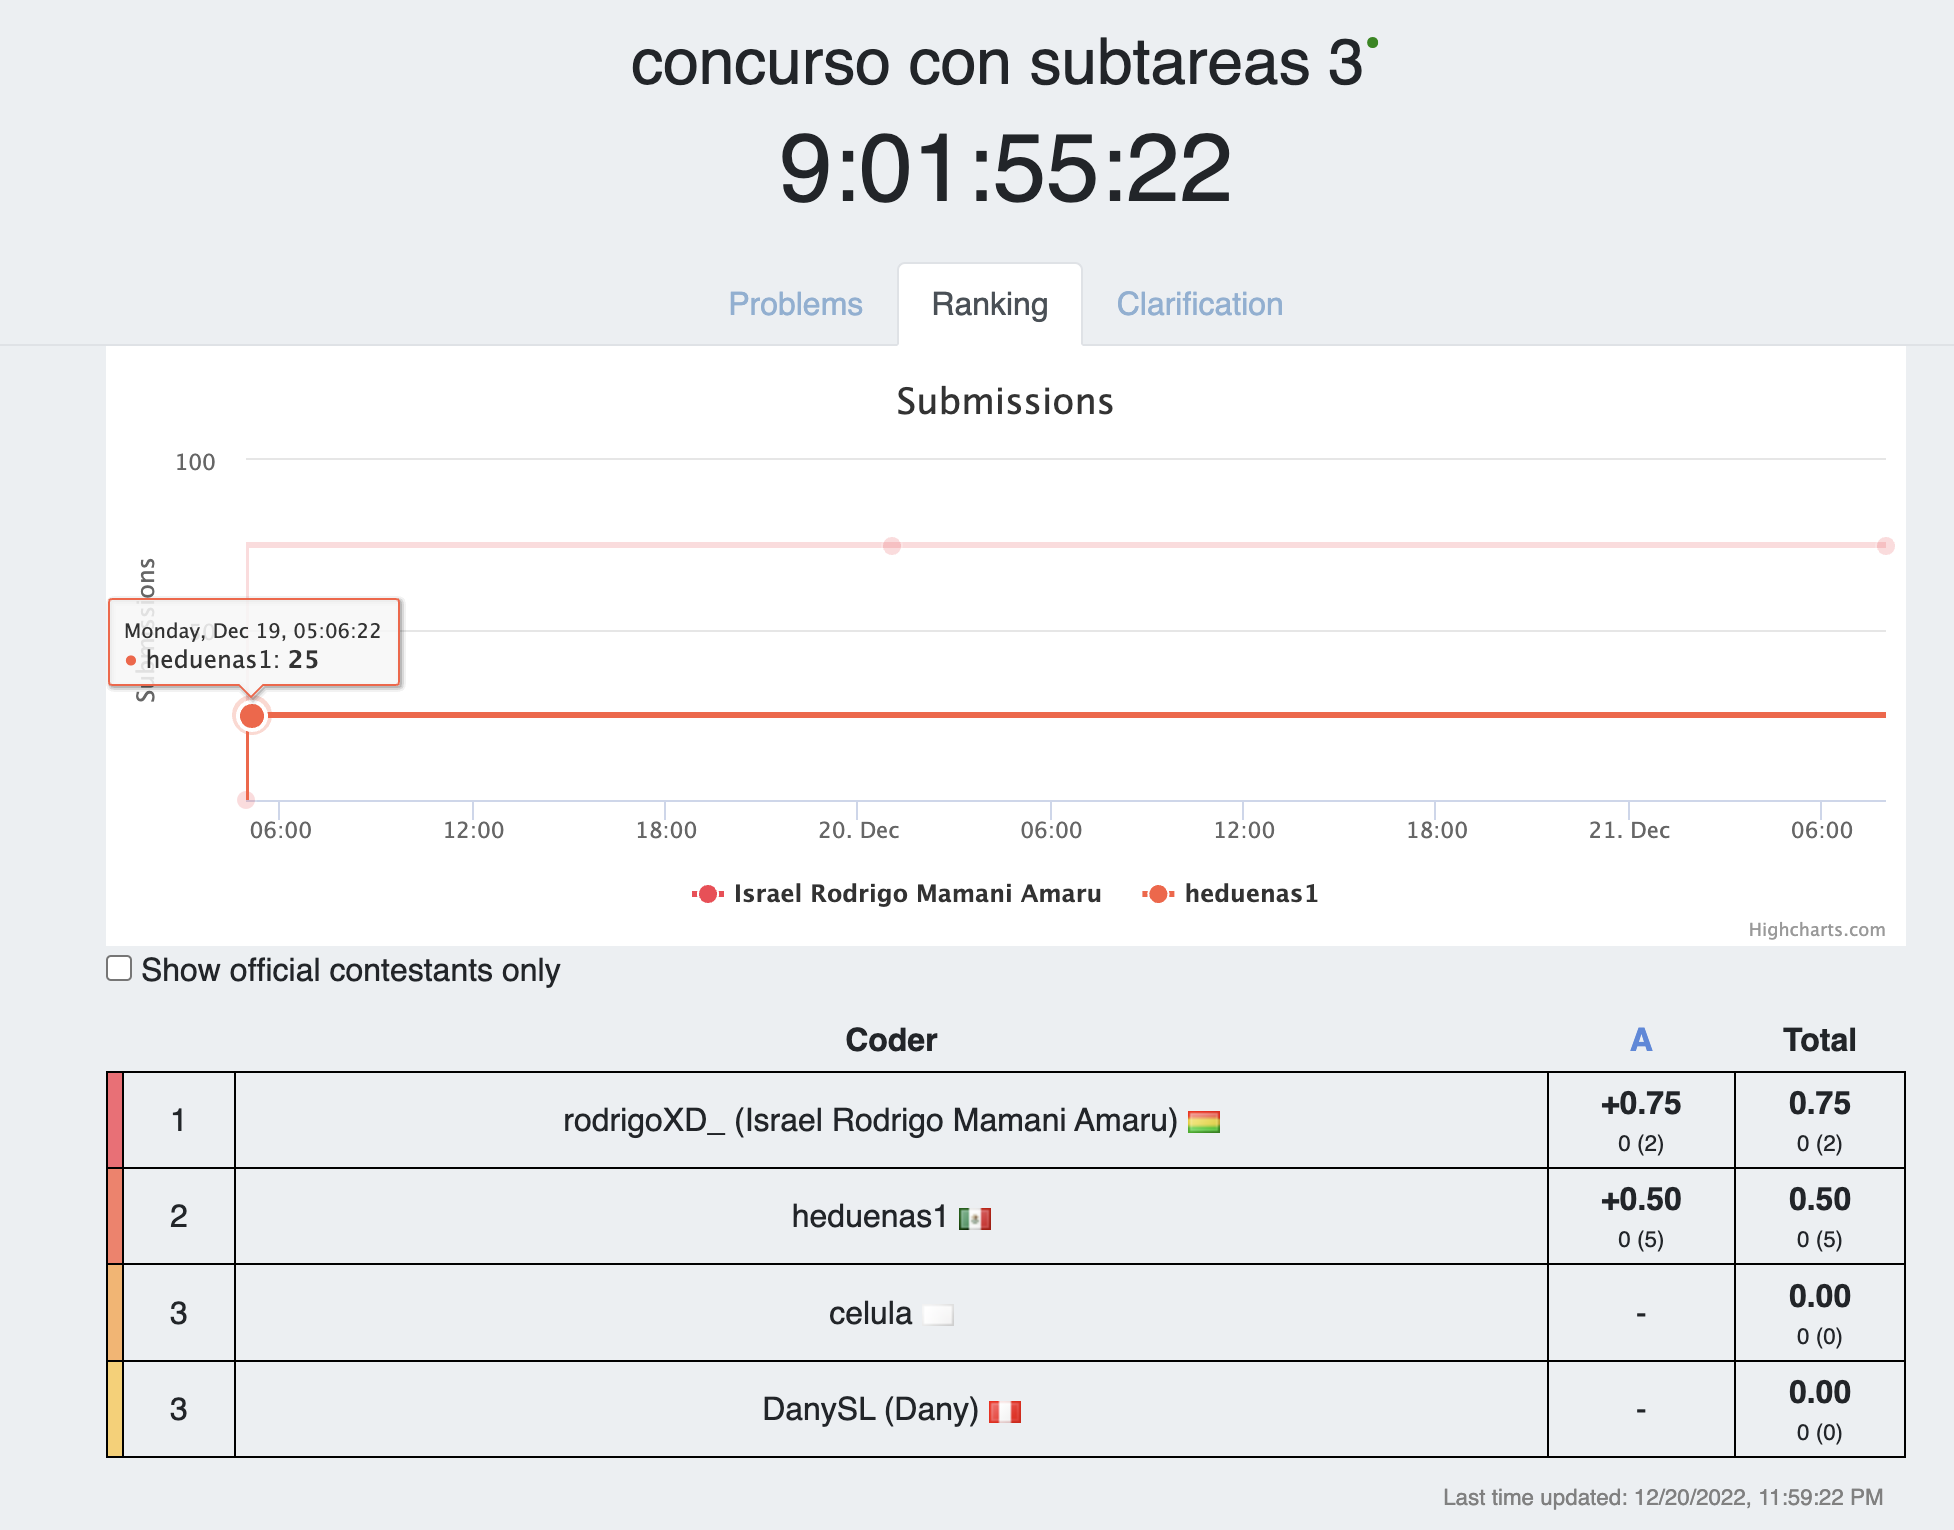
Task: Click the rightmost pink series data point
Action: coord(1884,545)
